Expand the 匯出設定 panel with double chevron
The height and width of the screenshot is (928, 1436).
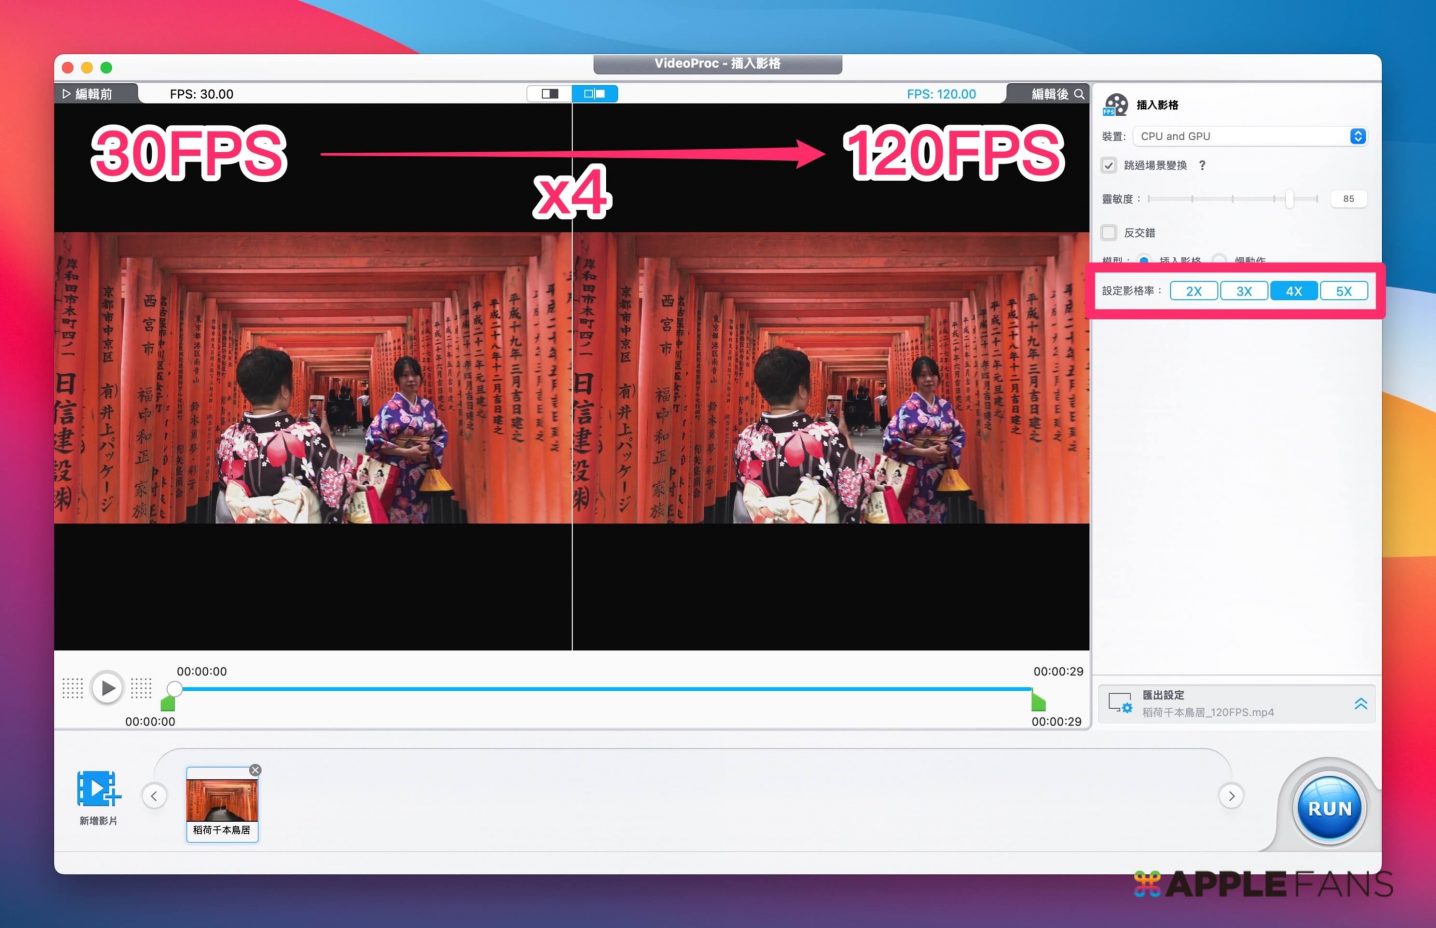point(1360,704)
